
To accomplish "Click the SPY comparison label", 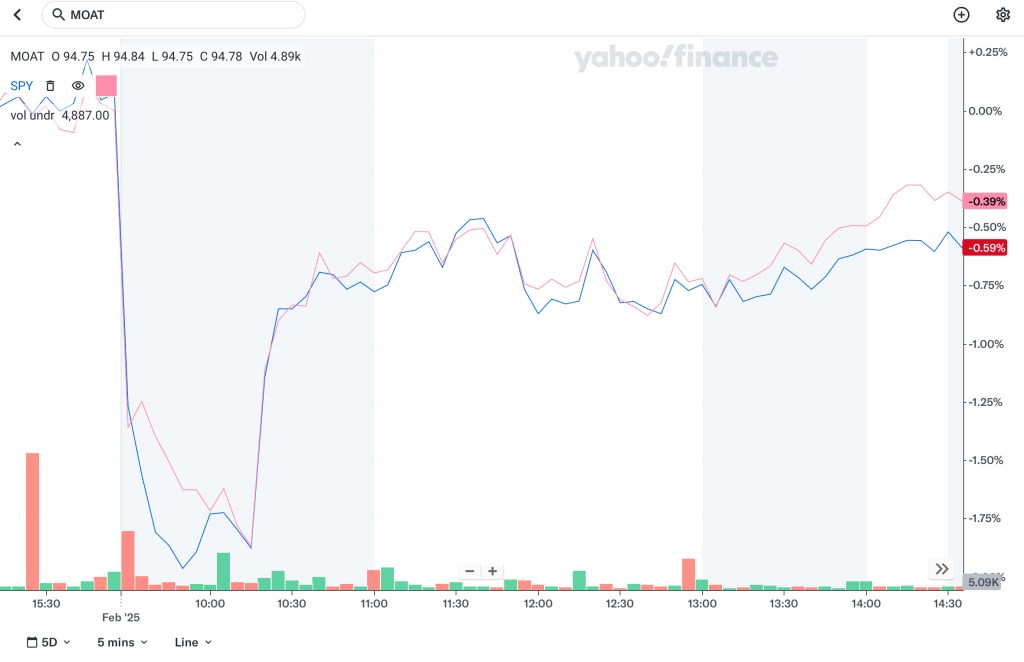I will coord(22,86).
